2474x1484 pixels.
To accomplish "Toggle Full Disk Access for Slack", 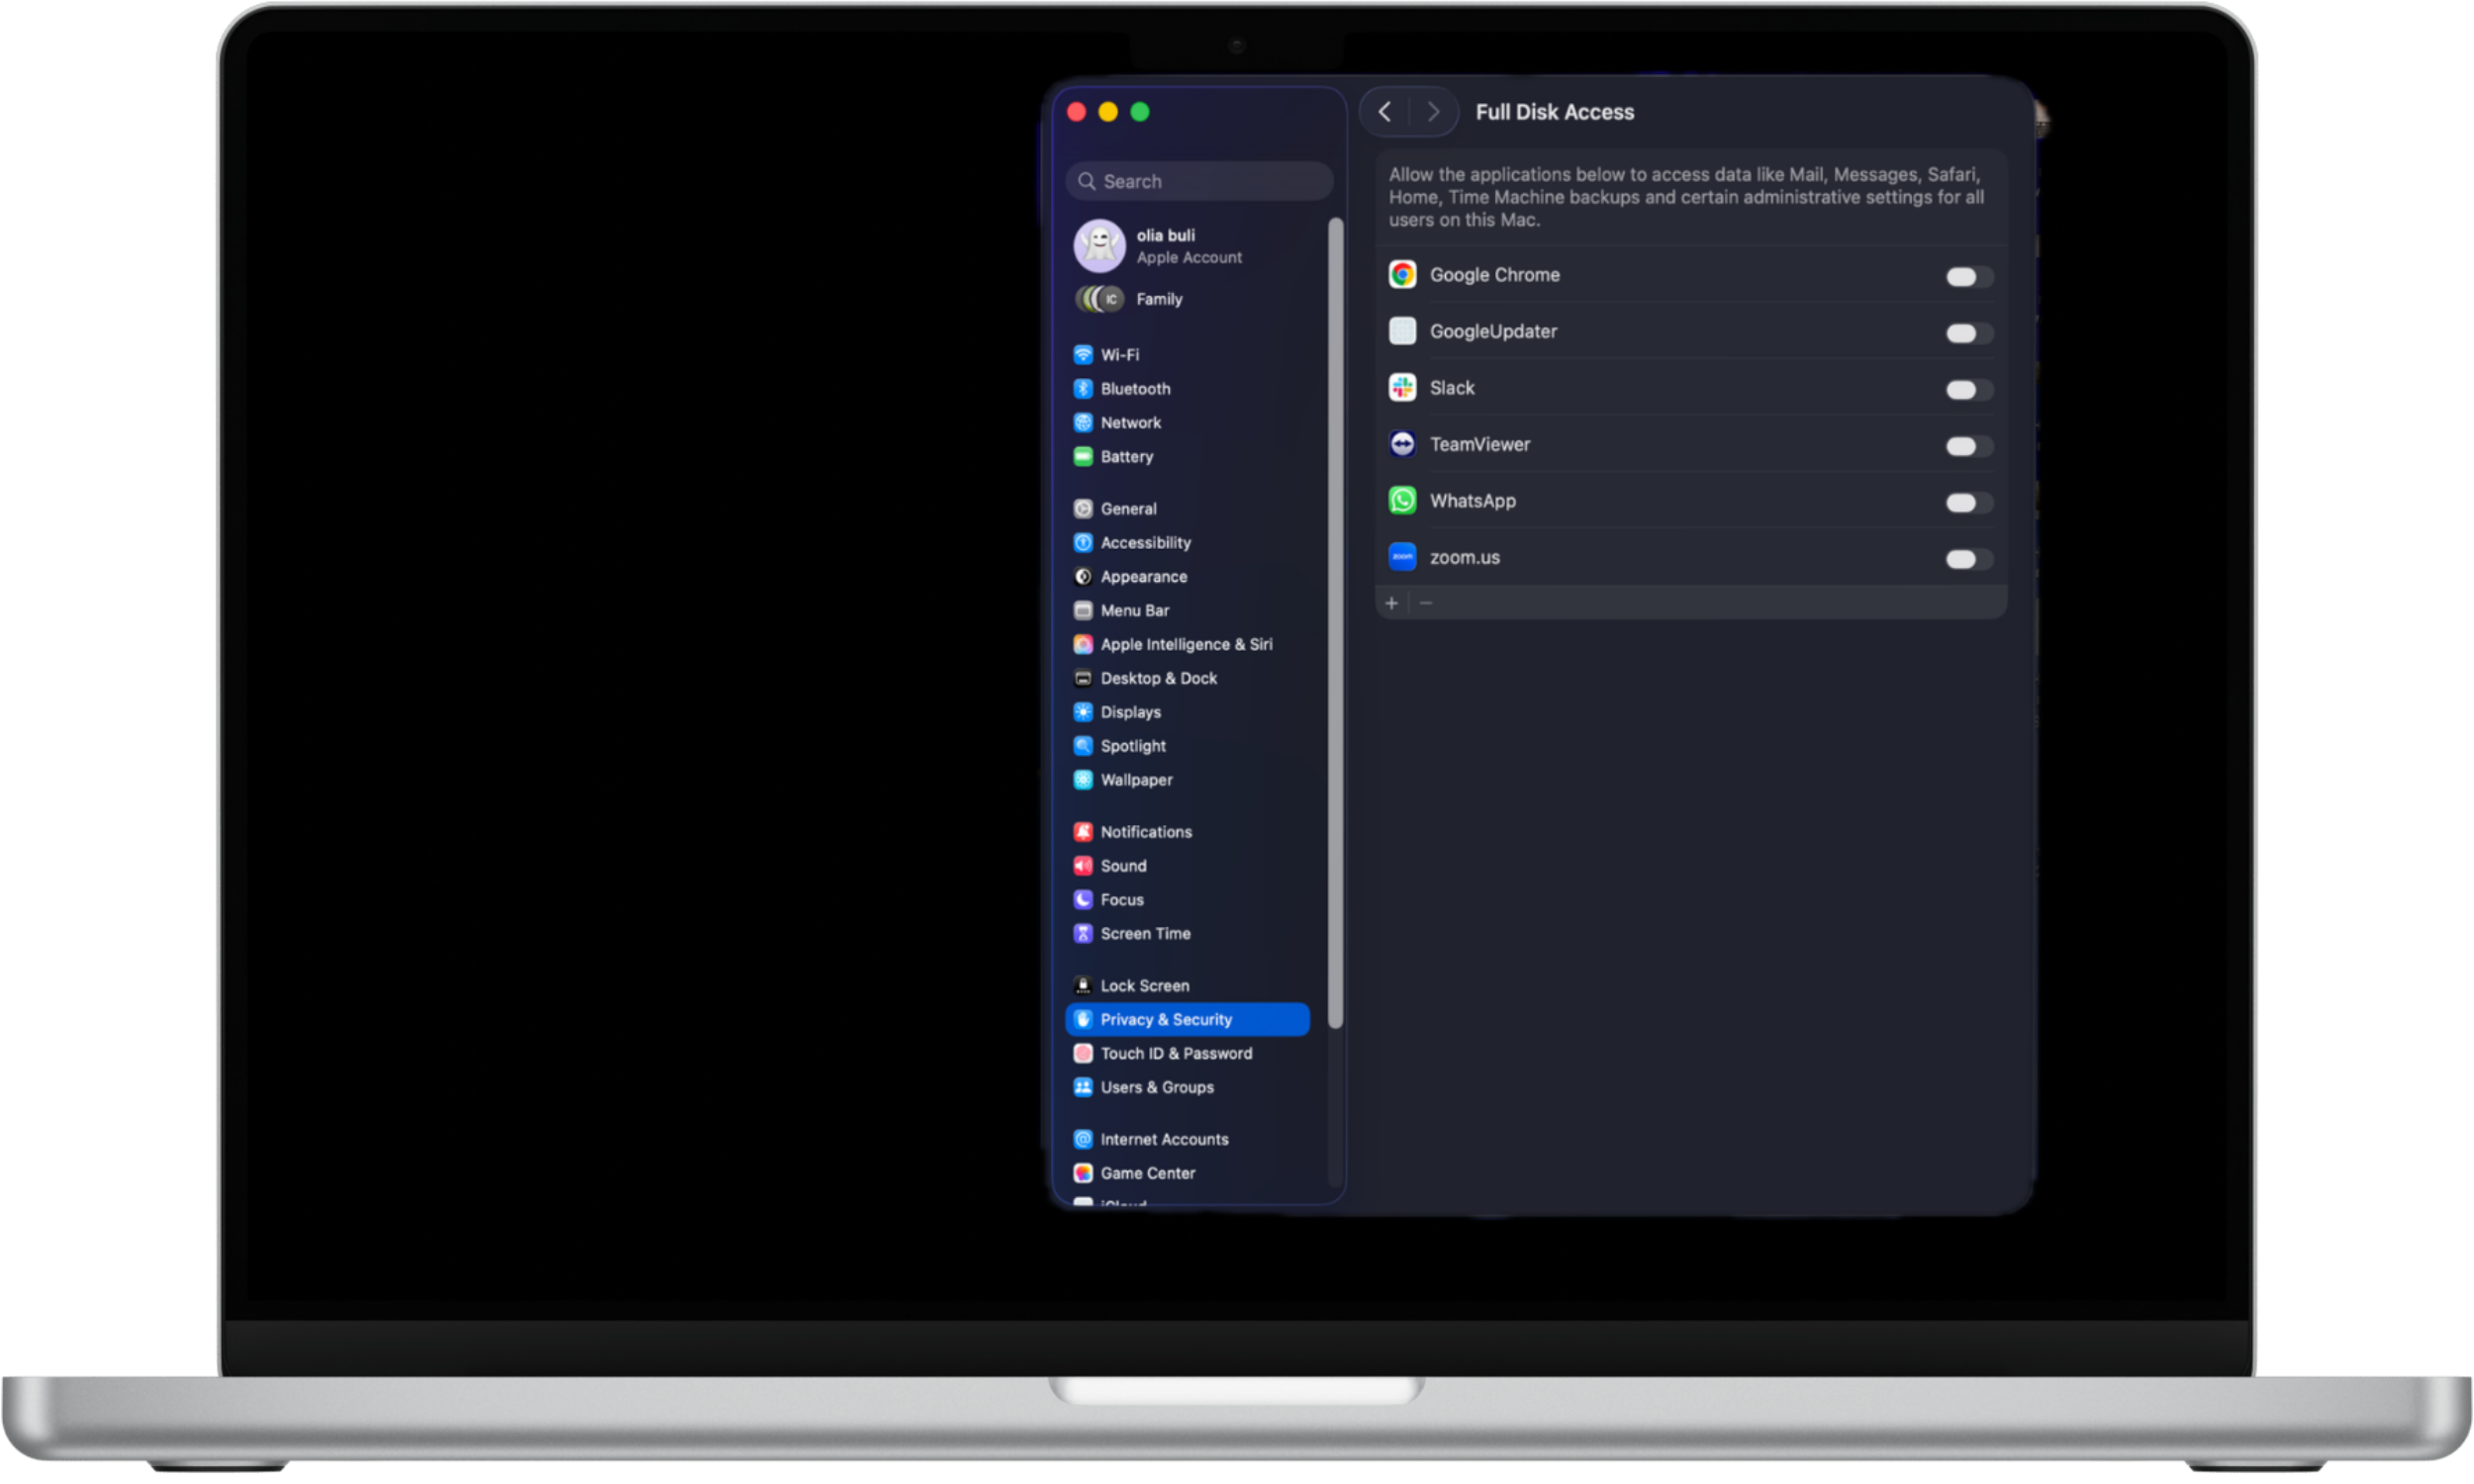I will click(1969, 390).
